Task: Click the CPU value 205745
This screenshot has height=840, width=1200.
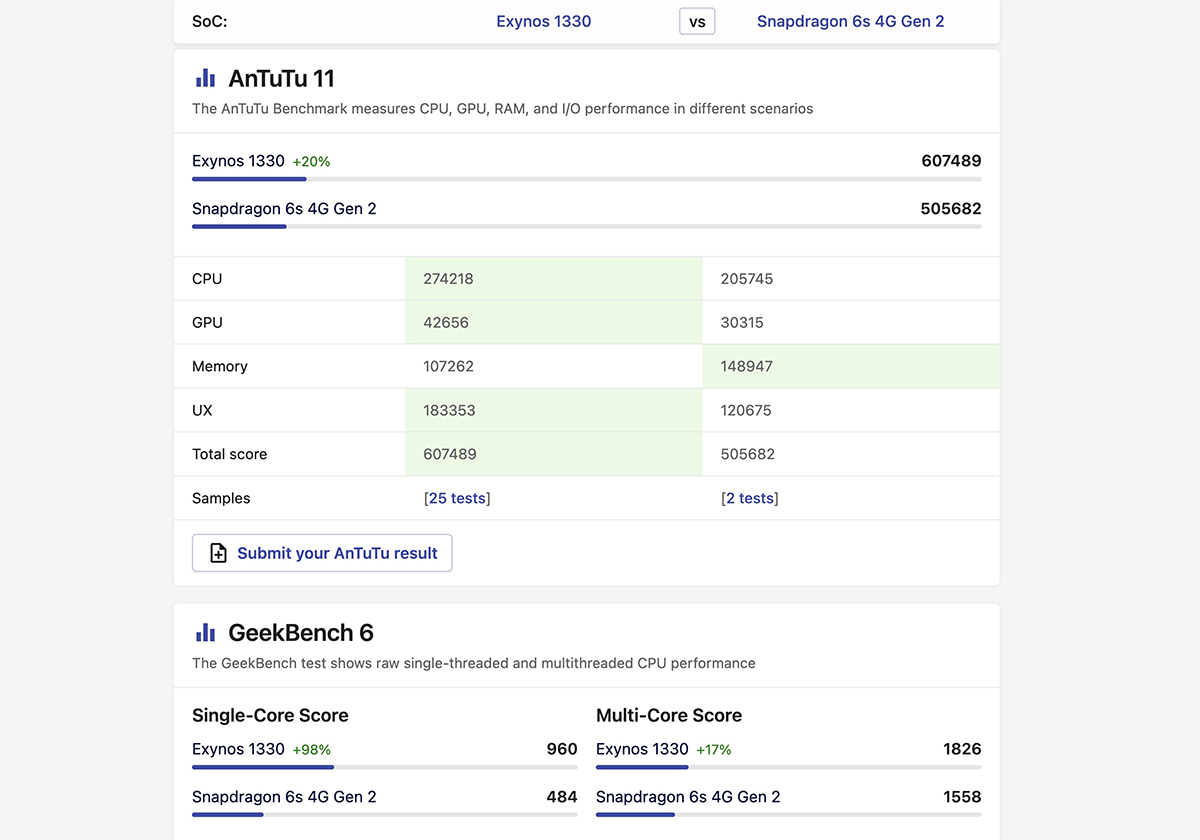Action: (746, 279)
